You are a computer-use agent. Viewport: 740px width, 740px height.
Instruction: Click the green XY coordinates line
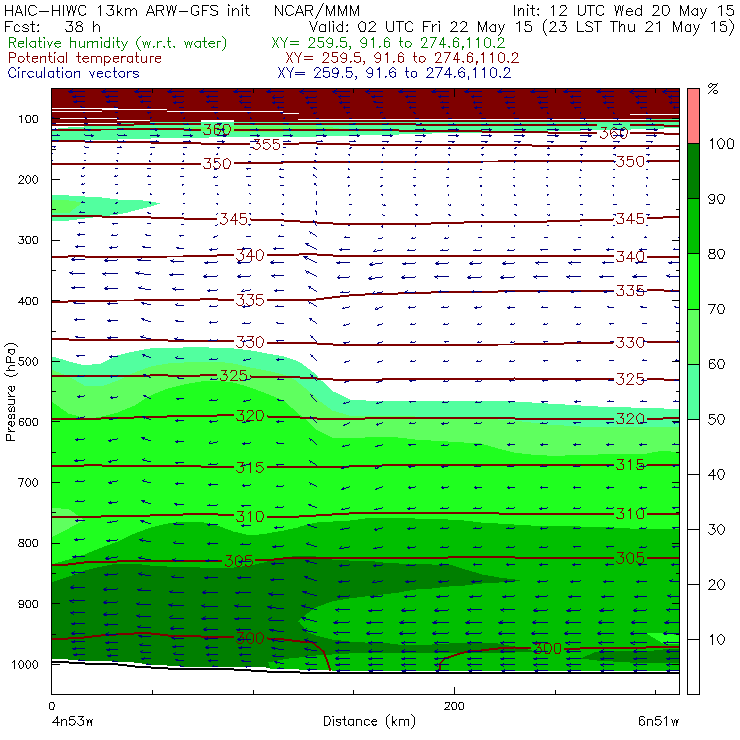click(x=388, y=43)
